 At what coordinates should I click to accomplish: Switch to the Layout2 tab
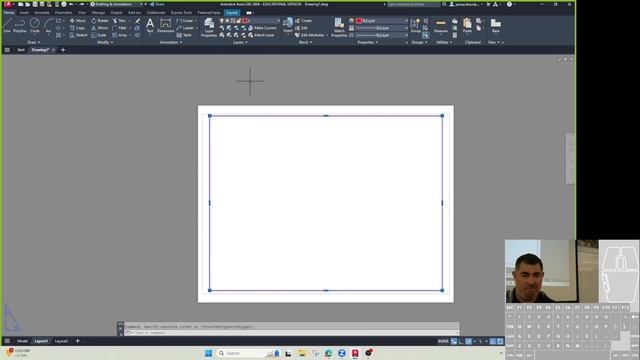point(61,341)
